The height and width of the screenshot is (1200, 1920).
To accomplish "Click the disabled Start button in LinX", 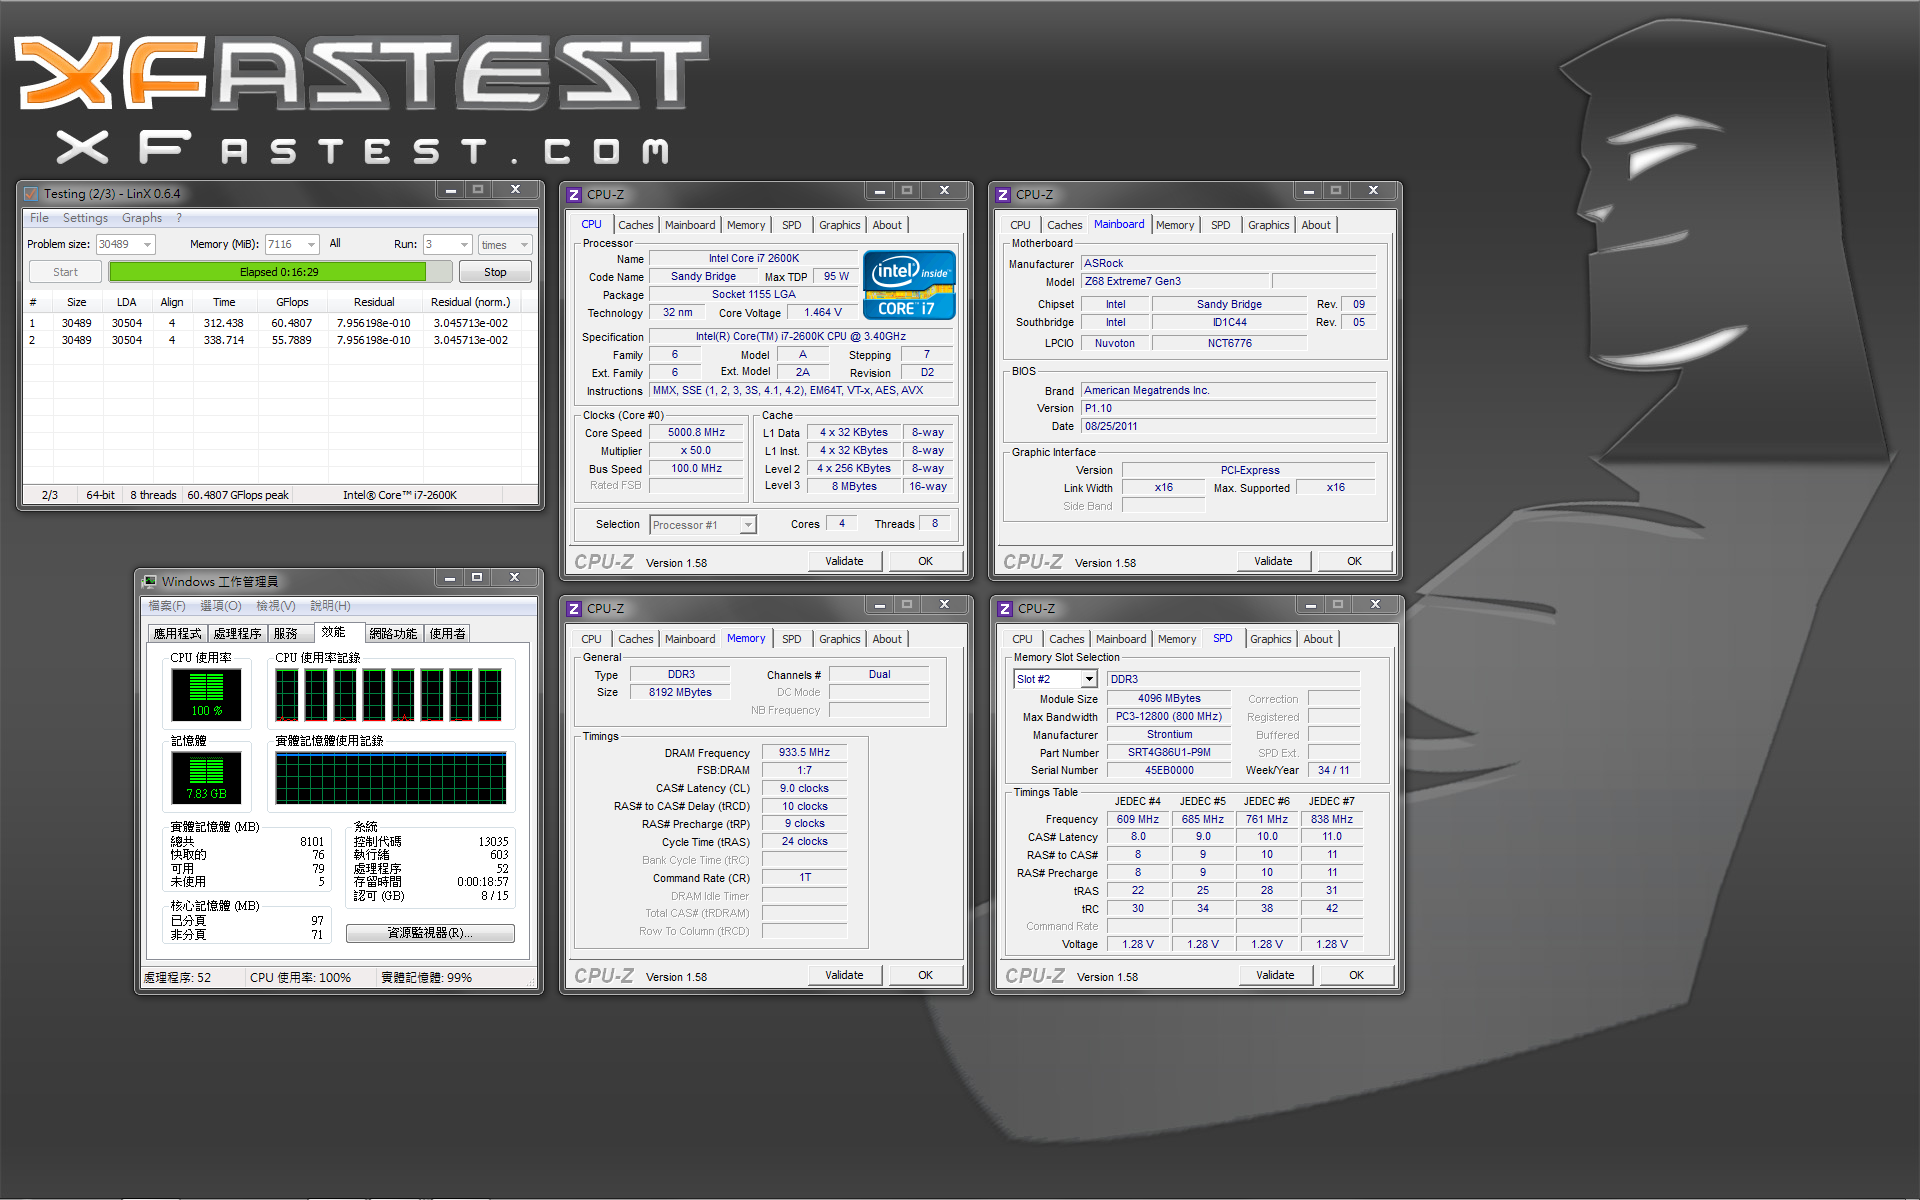I will coord(65,272).
